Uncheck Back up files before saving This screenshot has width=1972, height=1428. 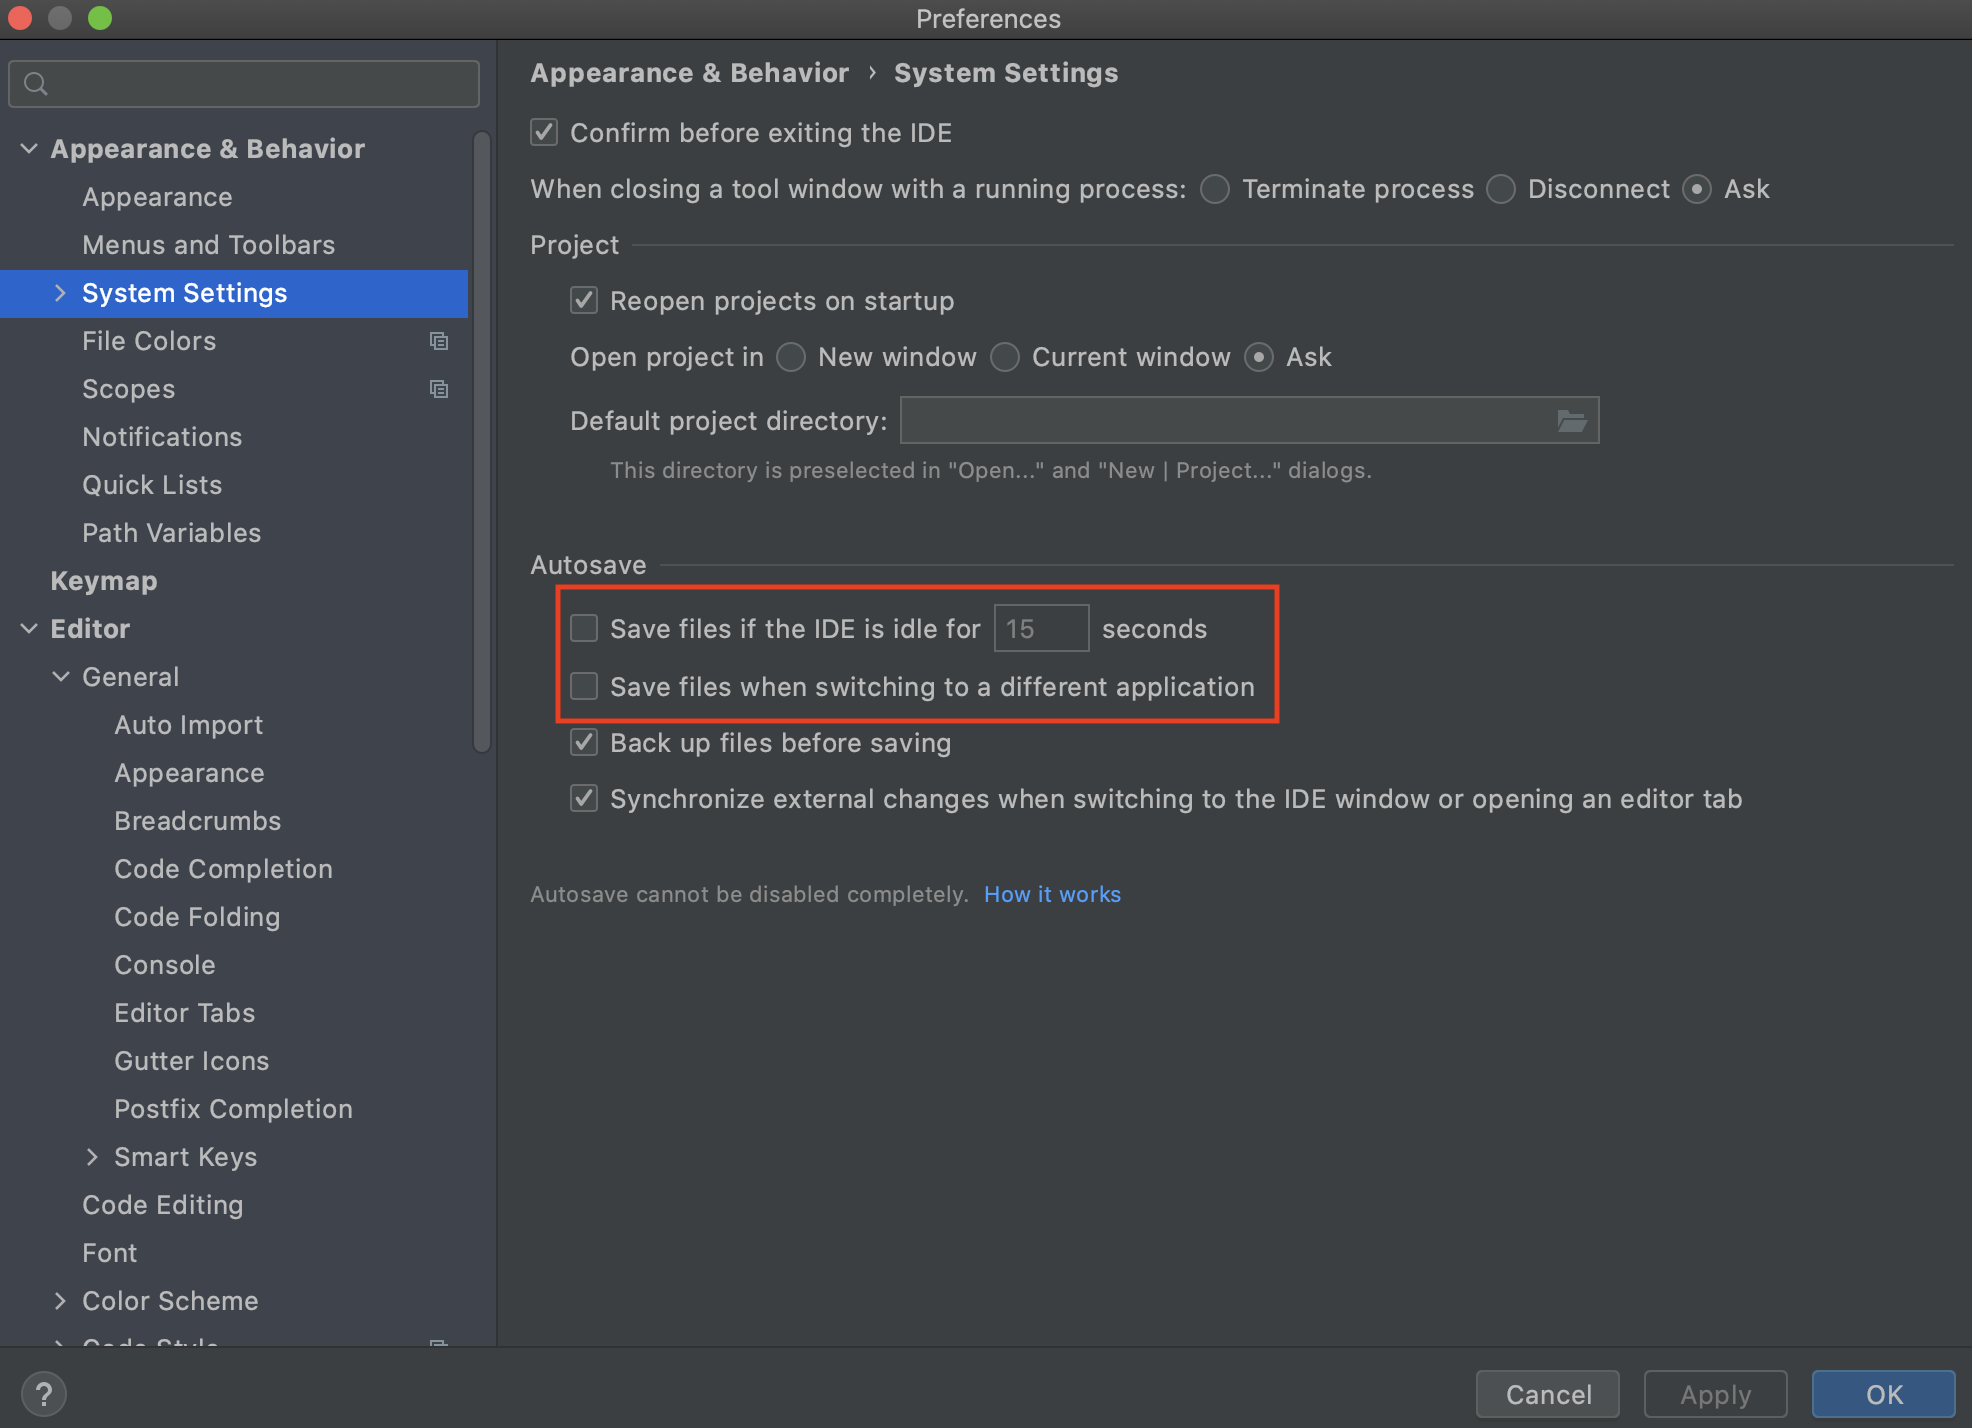pyautogui.click(x=584, y=743)
